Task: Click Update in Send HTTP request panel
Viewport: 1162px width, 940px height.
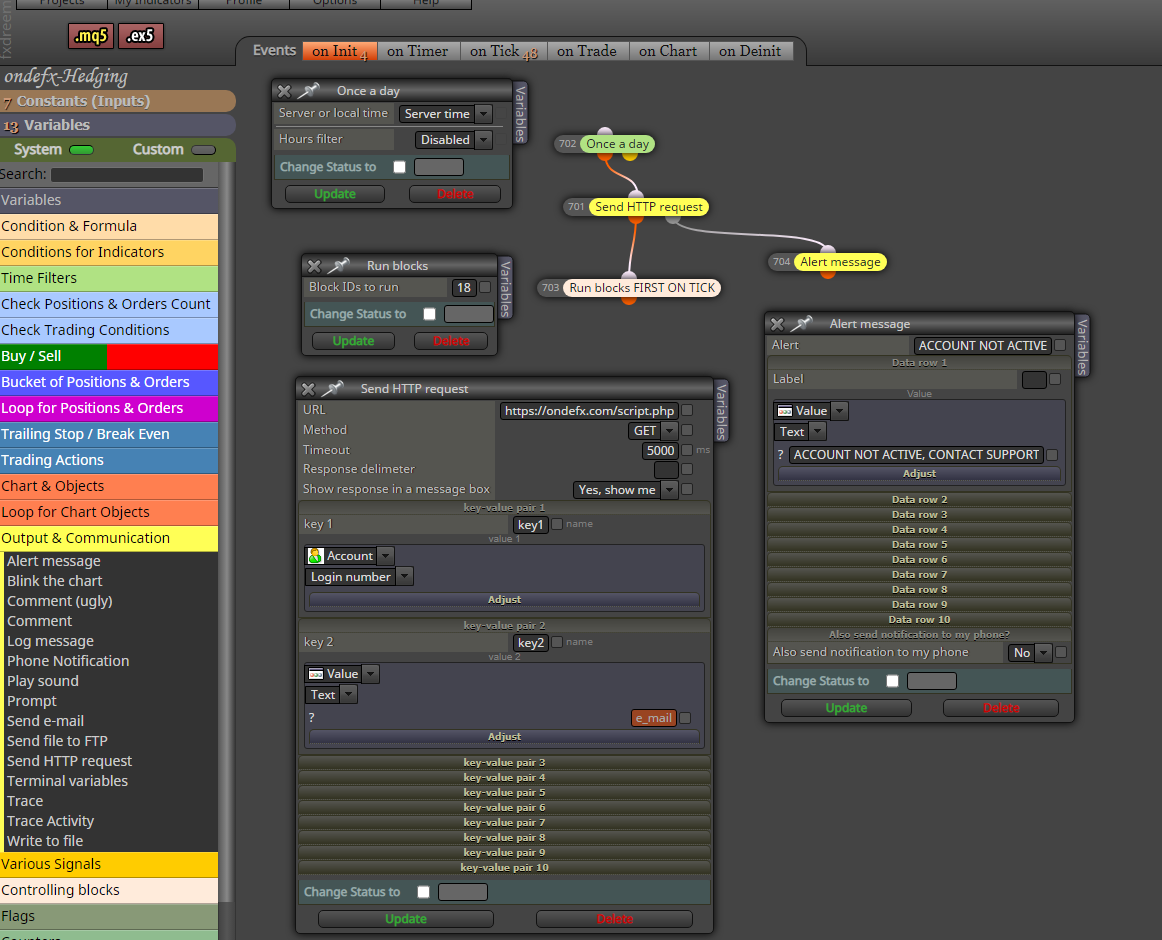Action: (x=405, y=919)
